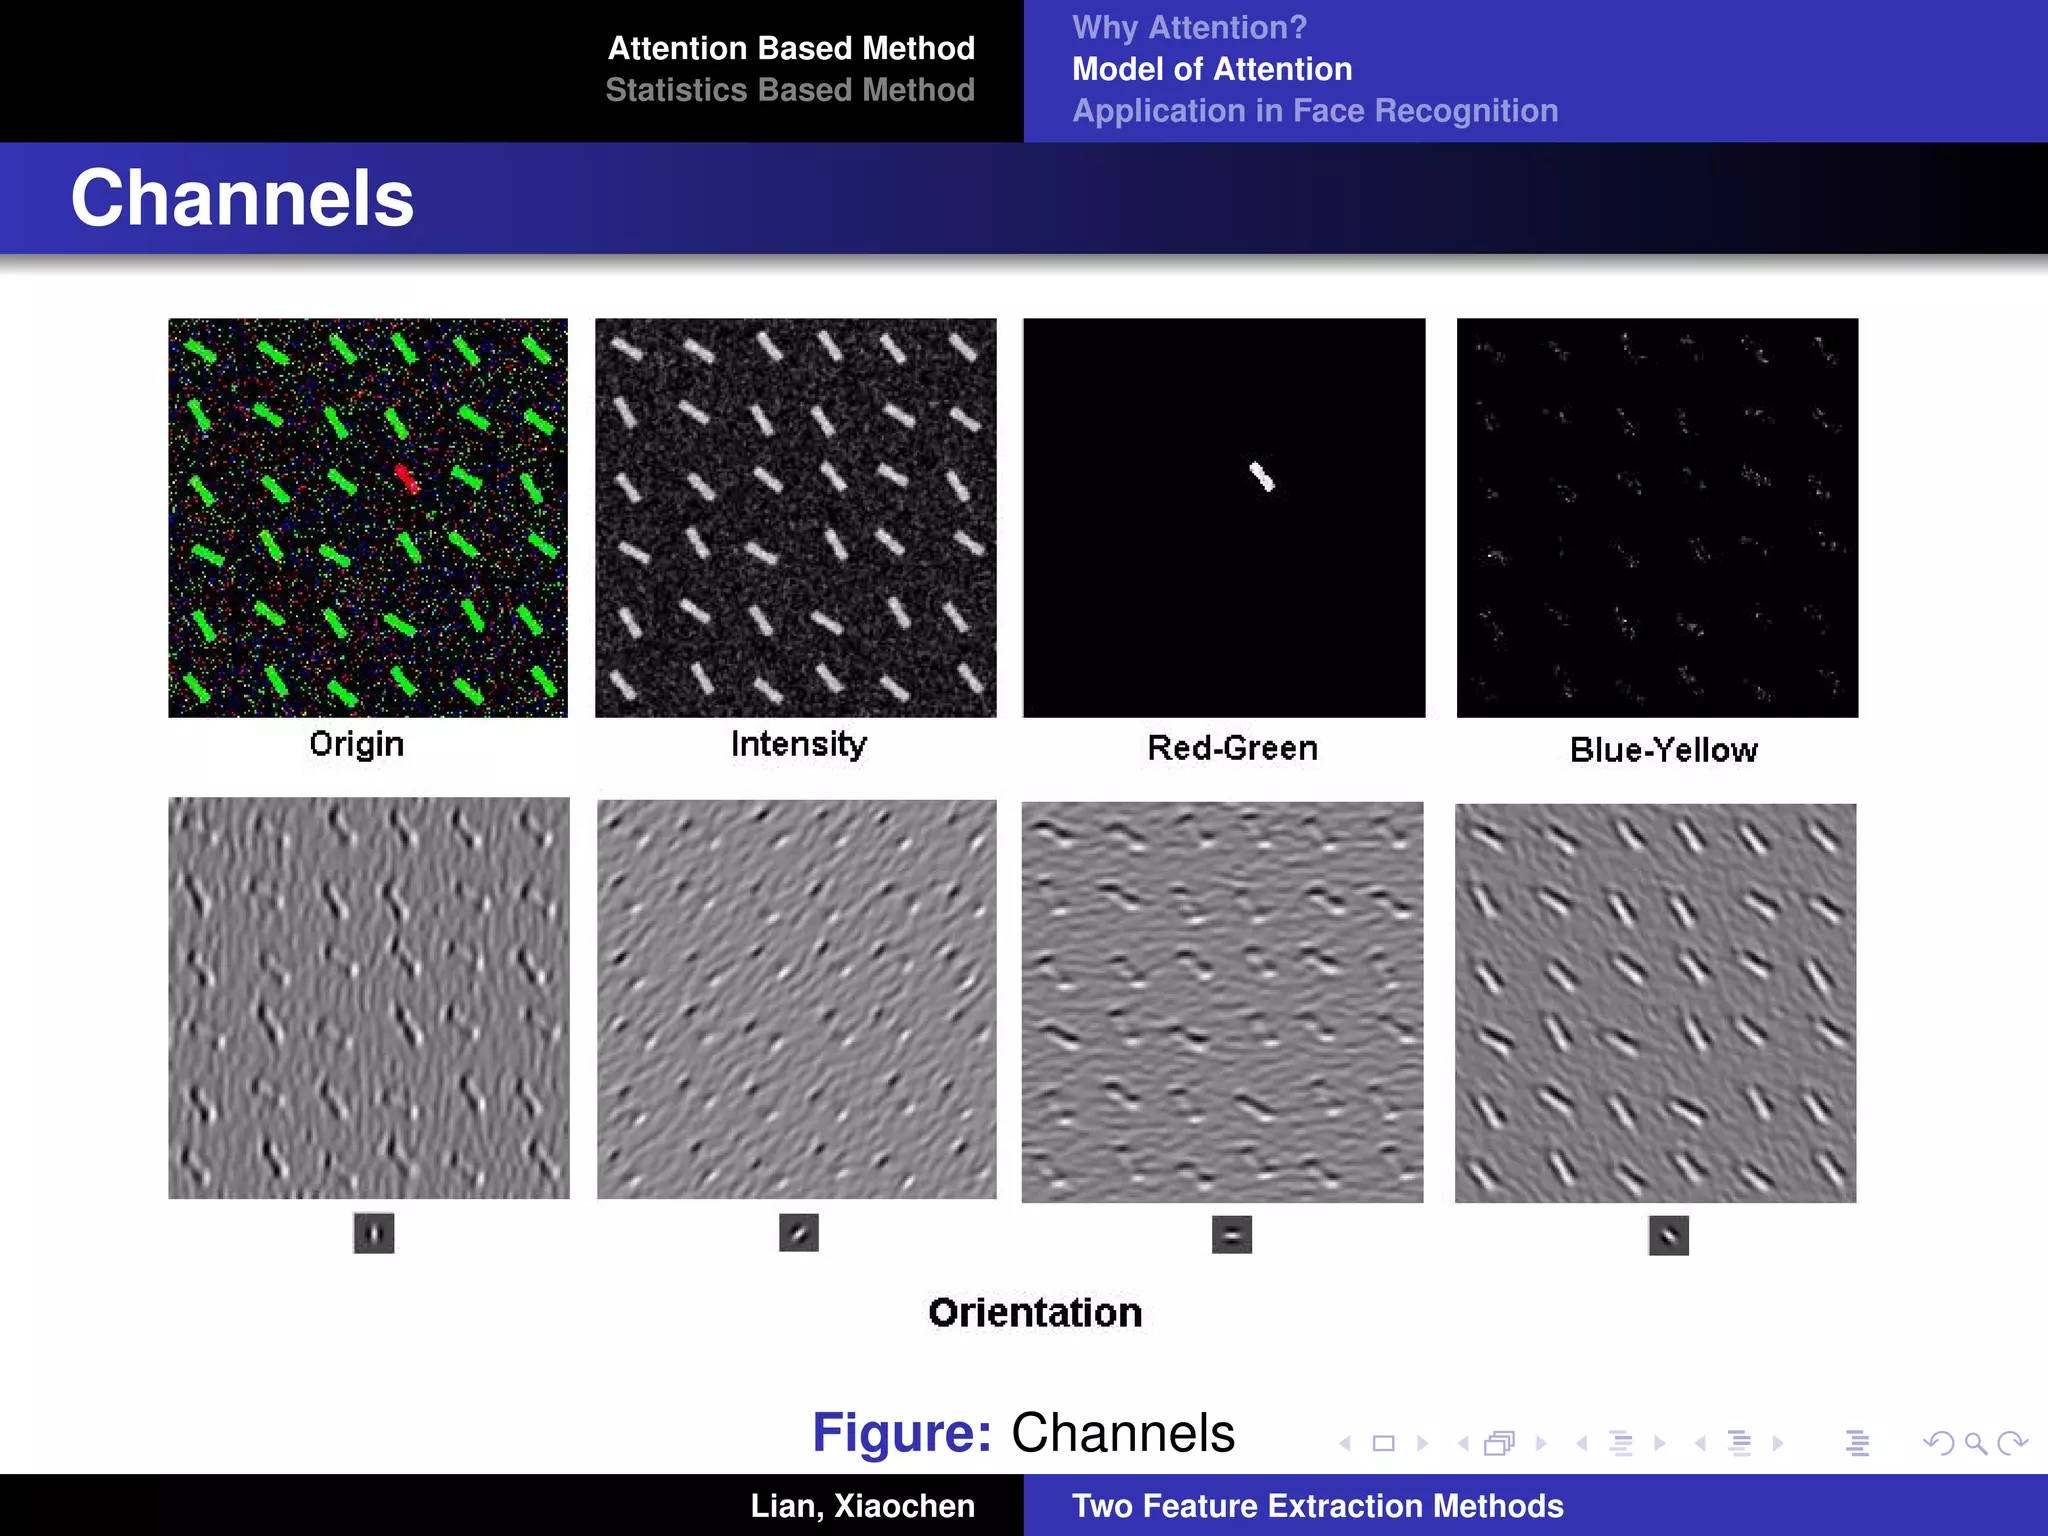Click the frame stack navigation icon
The image size is (2048, 1536).
pyautogui.click(x=1499, y=1443)
